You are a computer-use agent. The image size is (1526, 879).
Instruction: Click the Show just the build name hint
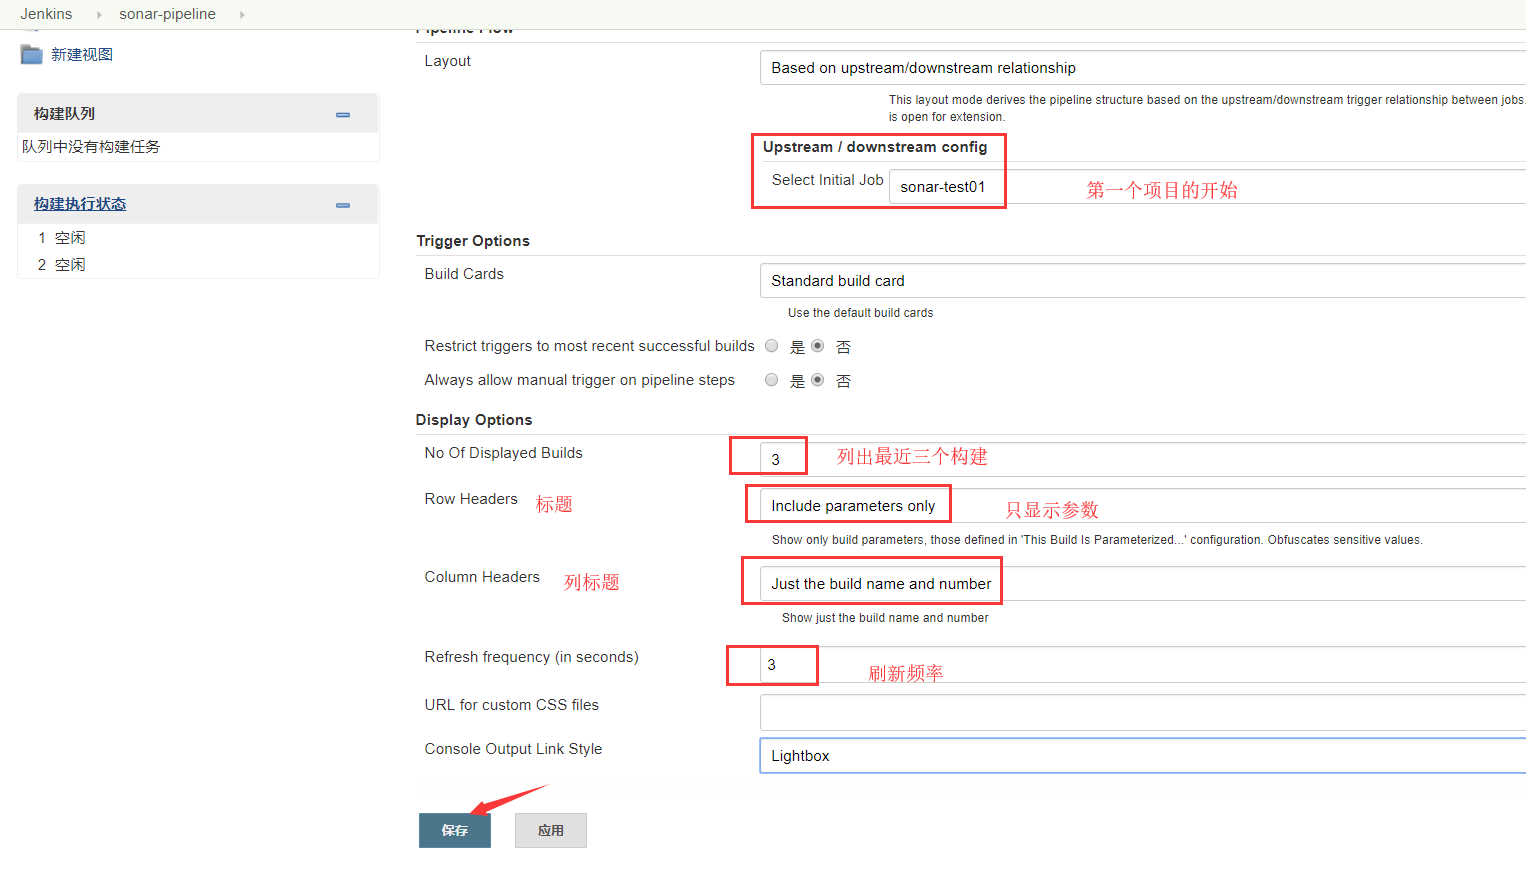point(885,618)
